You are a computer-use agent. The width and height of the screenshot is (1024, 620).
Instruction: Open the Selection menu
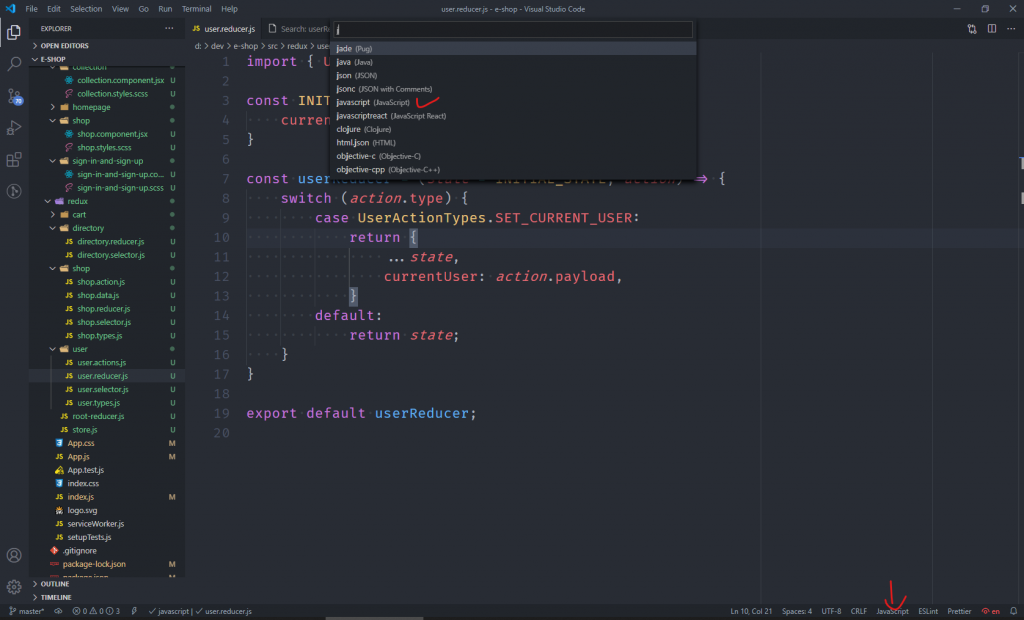coord(86,9)
